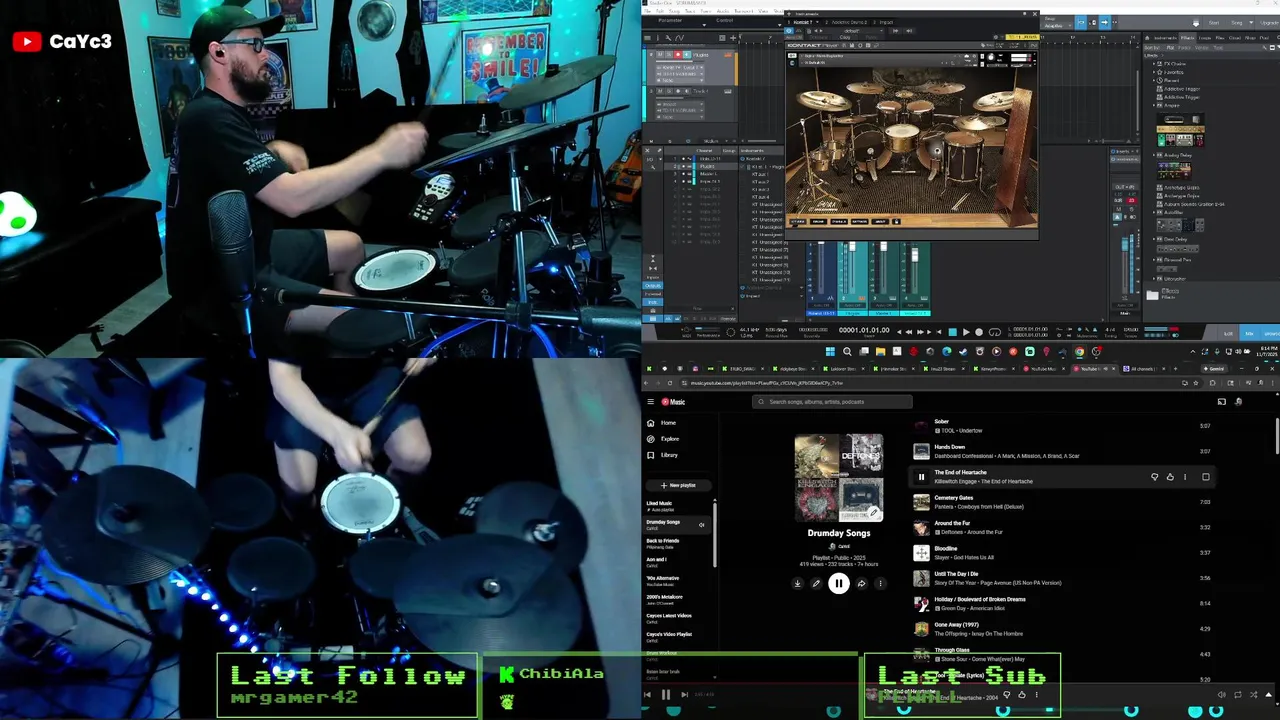The width and height of the screenshot is (1280, 720).
Task: Rewind in the Studio One transport
Action: click(x=909, y=332)
